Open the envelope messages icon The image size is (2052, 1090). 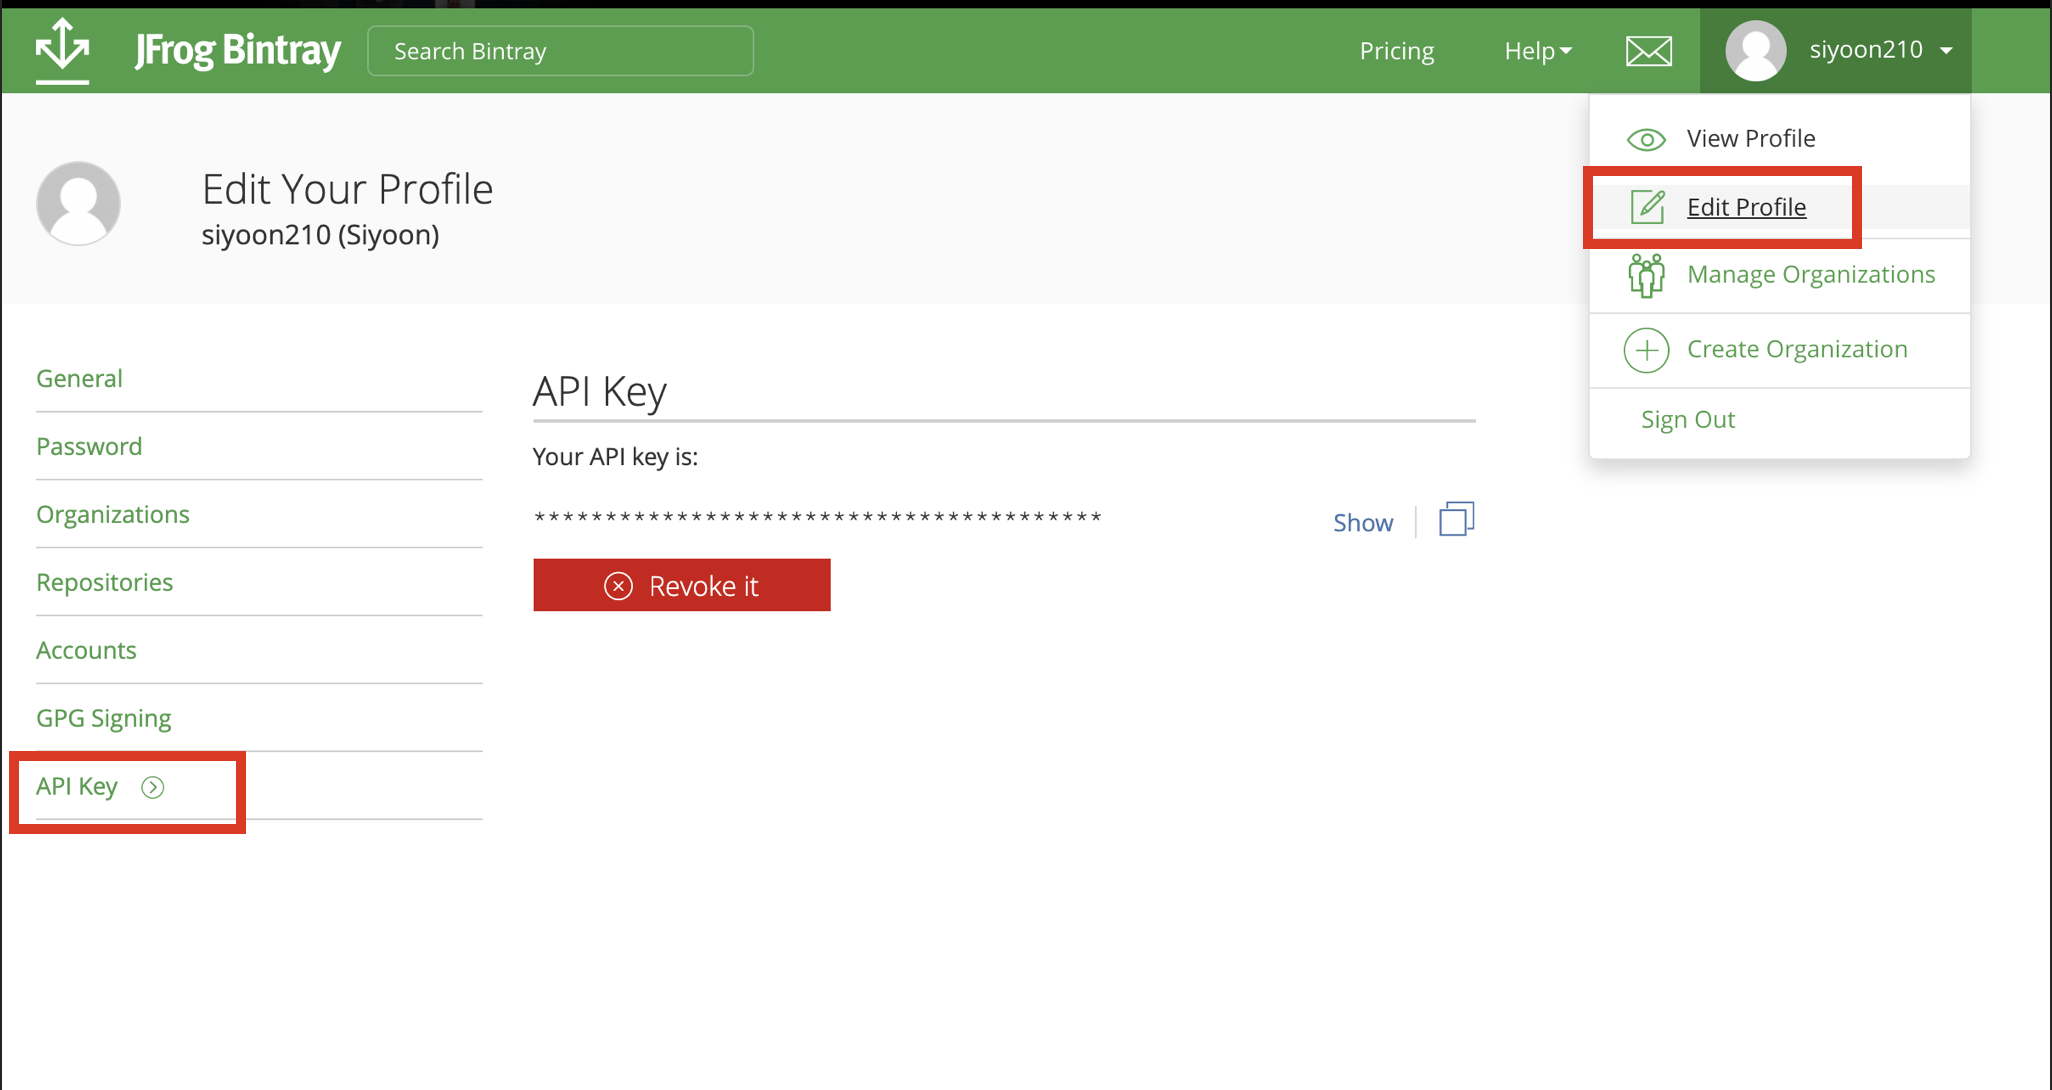click(x=1648, y=51)
